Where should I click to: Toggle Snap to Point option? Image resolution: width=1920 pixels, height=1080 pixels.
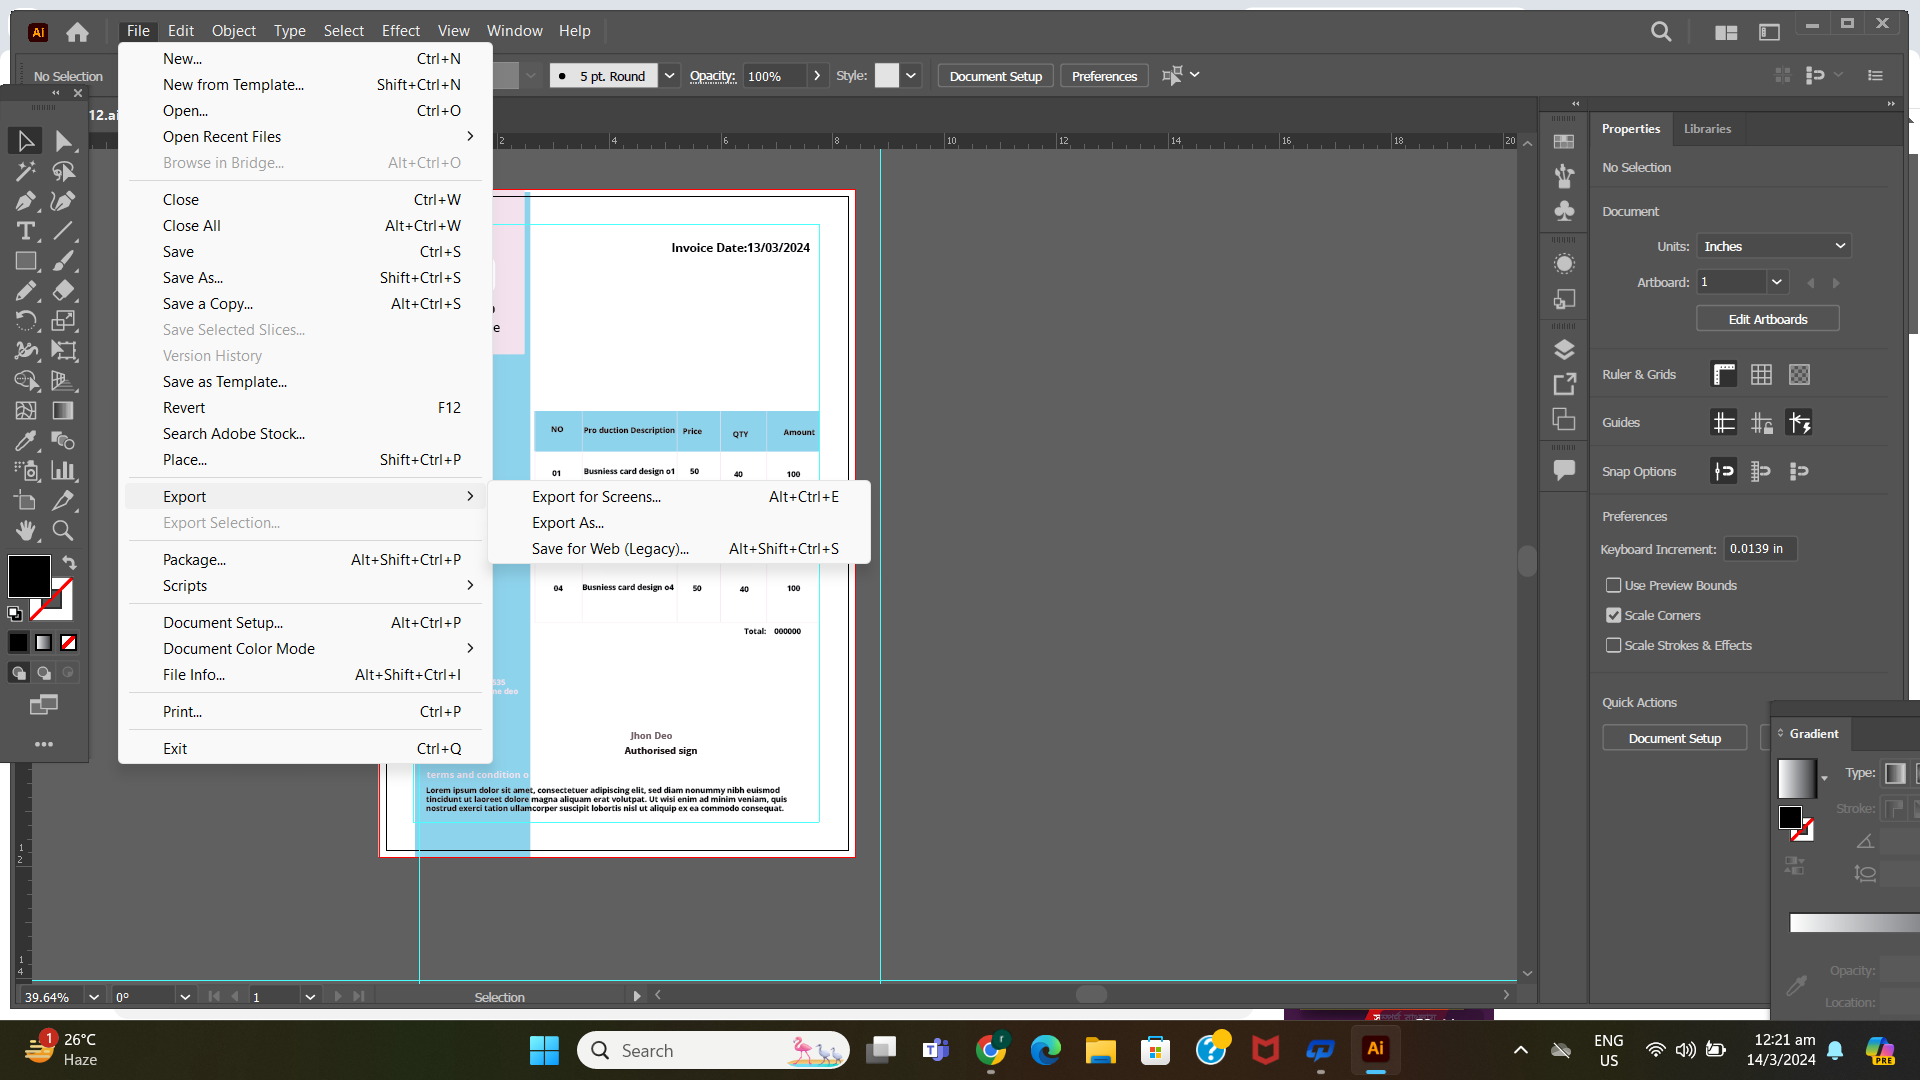point(1724,471)
